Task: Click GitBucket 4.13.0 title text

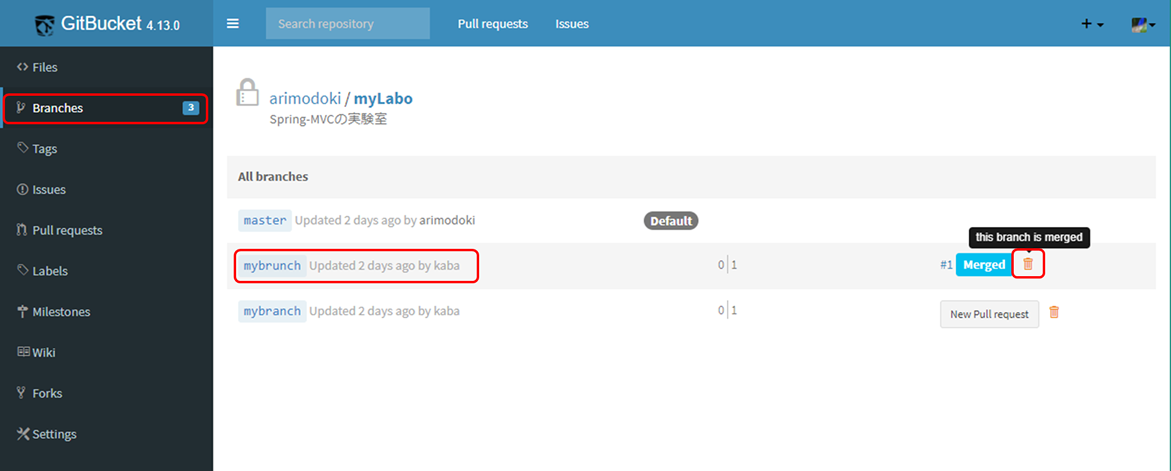Action: [x=122, y=24]
